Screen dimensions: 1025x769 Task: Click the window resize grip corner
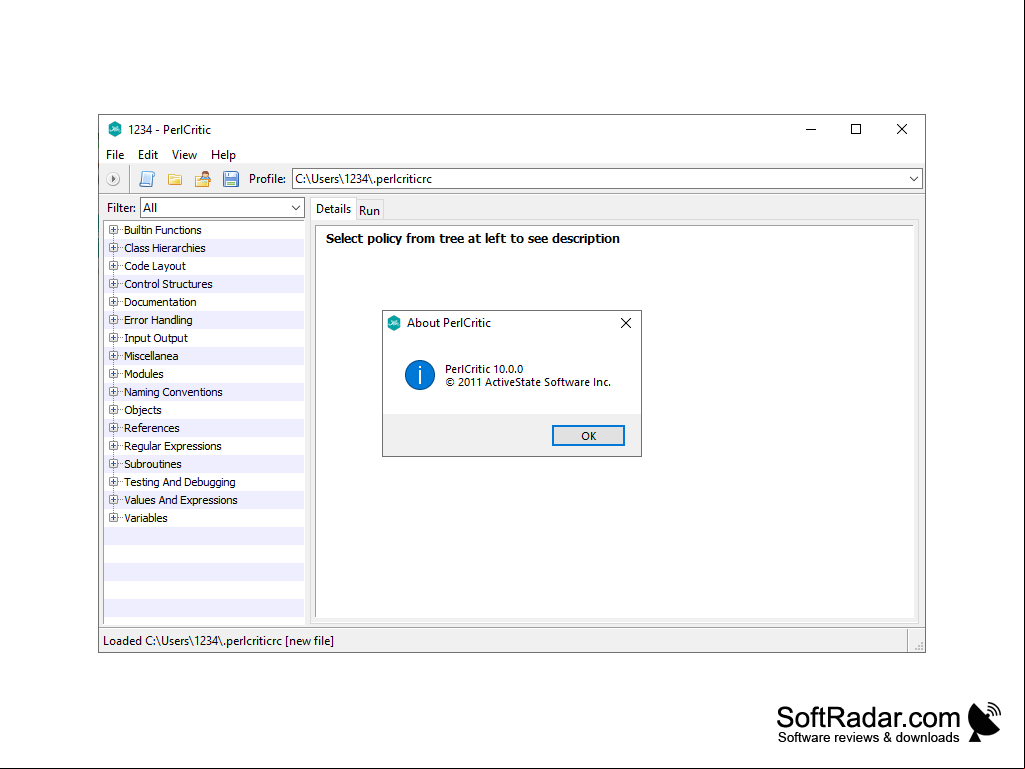918,646
